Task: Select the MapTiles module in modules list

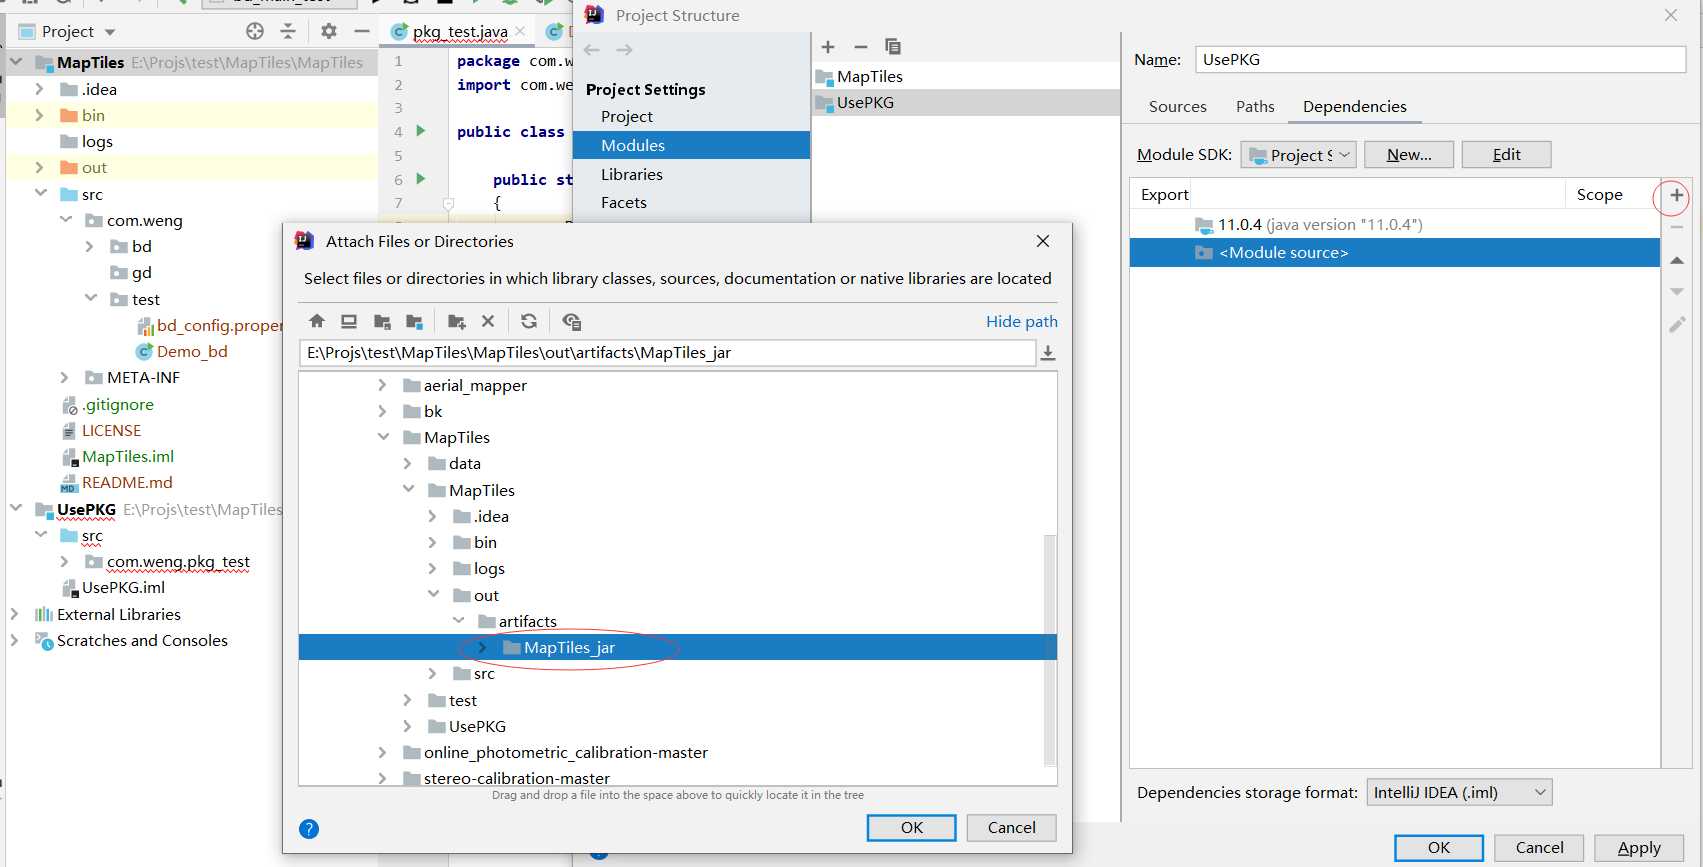Action: click(967, 76)
